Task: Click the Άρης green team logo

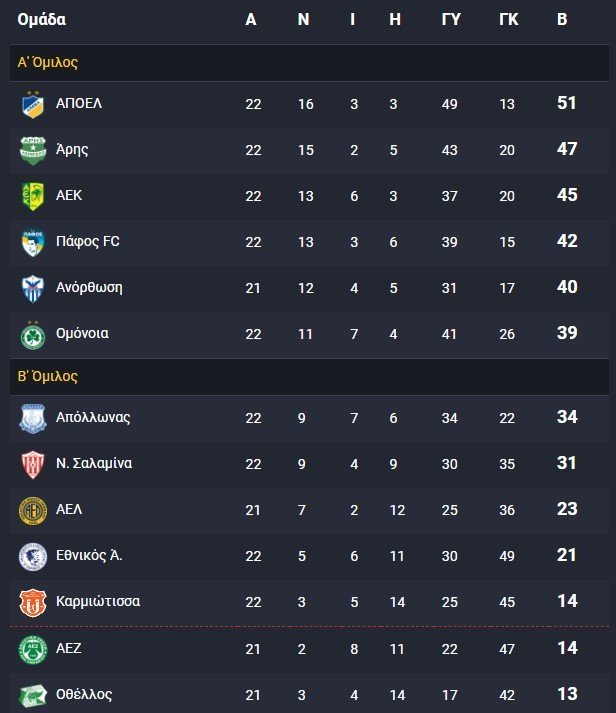Action: tap(33, 151)
